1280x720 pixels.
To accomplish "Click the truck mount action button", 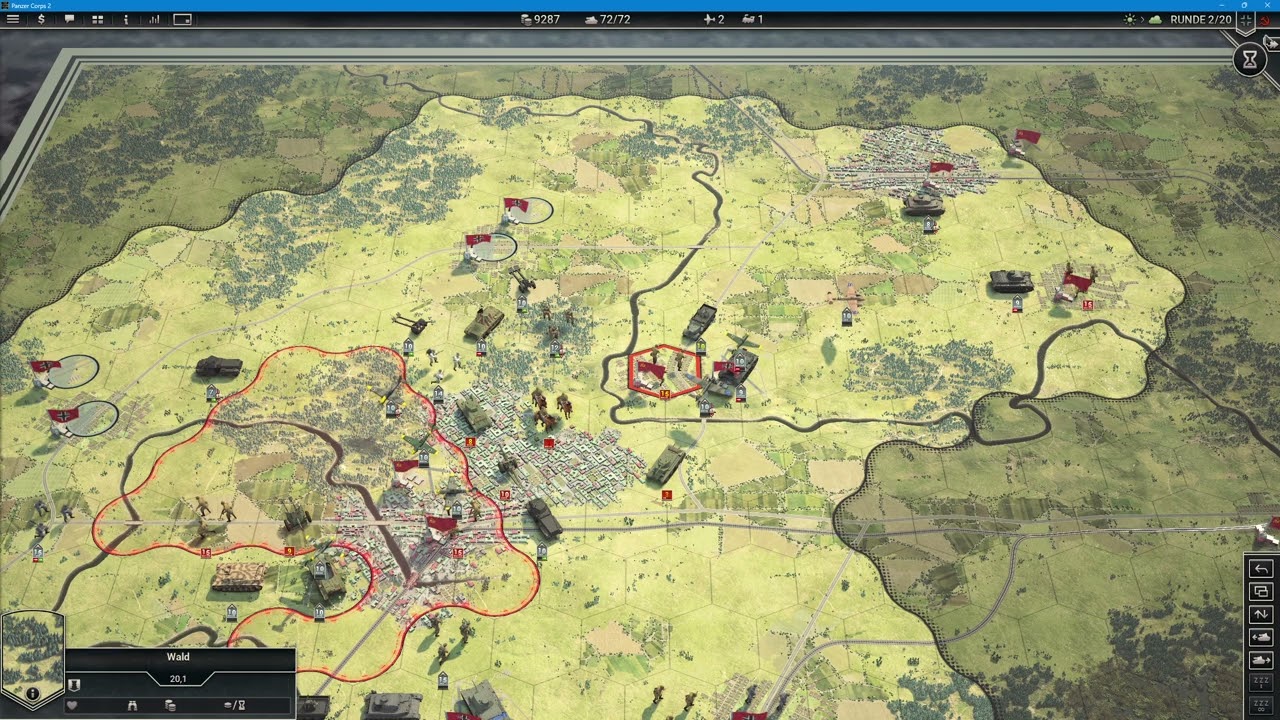I will coord(1261,660).
